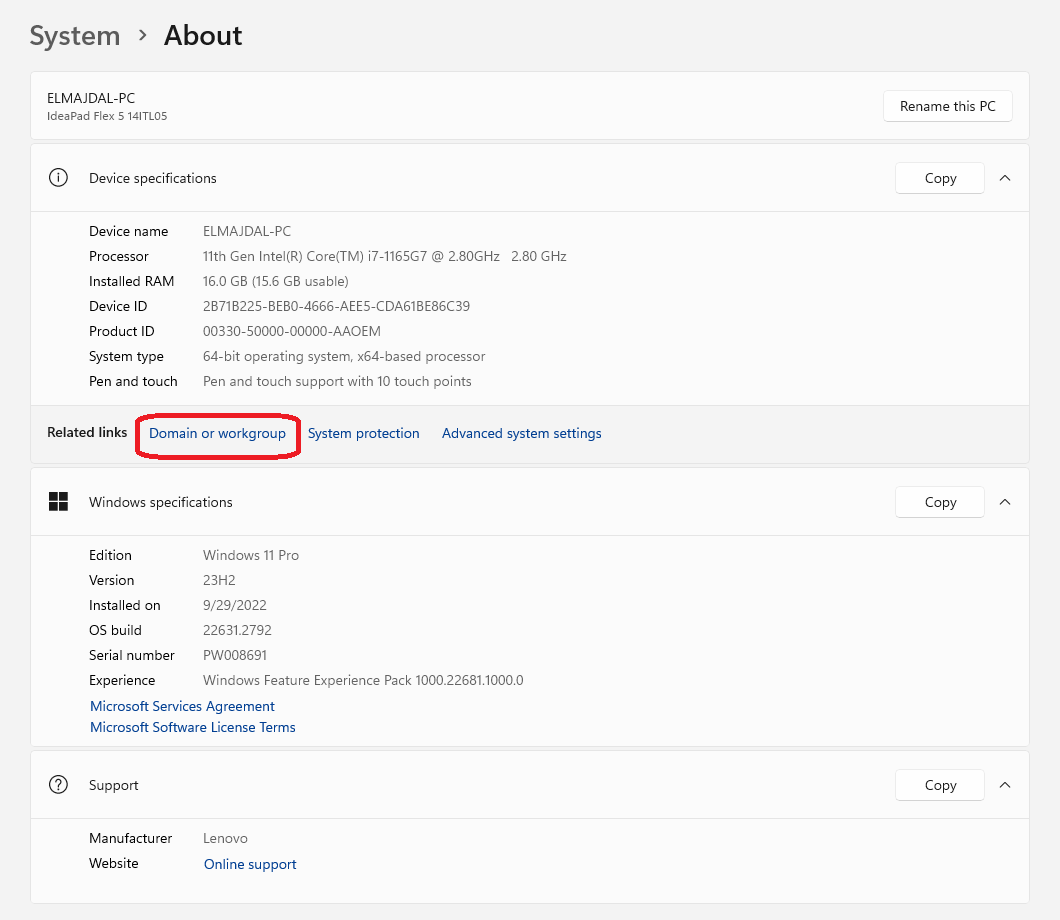Screen dimensions: 1060x920
Task: Copy the Support details
Action: pyautogui.click(x=939, y=784)
